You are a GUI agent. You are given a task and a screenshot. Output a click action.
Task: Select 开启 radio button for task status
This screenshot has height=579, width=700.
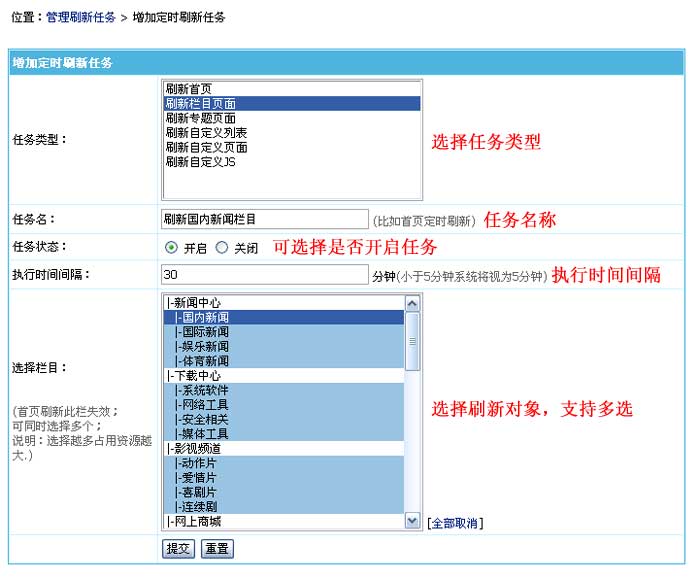click(172, 247)
